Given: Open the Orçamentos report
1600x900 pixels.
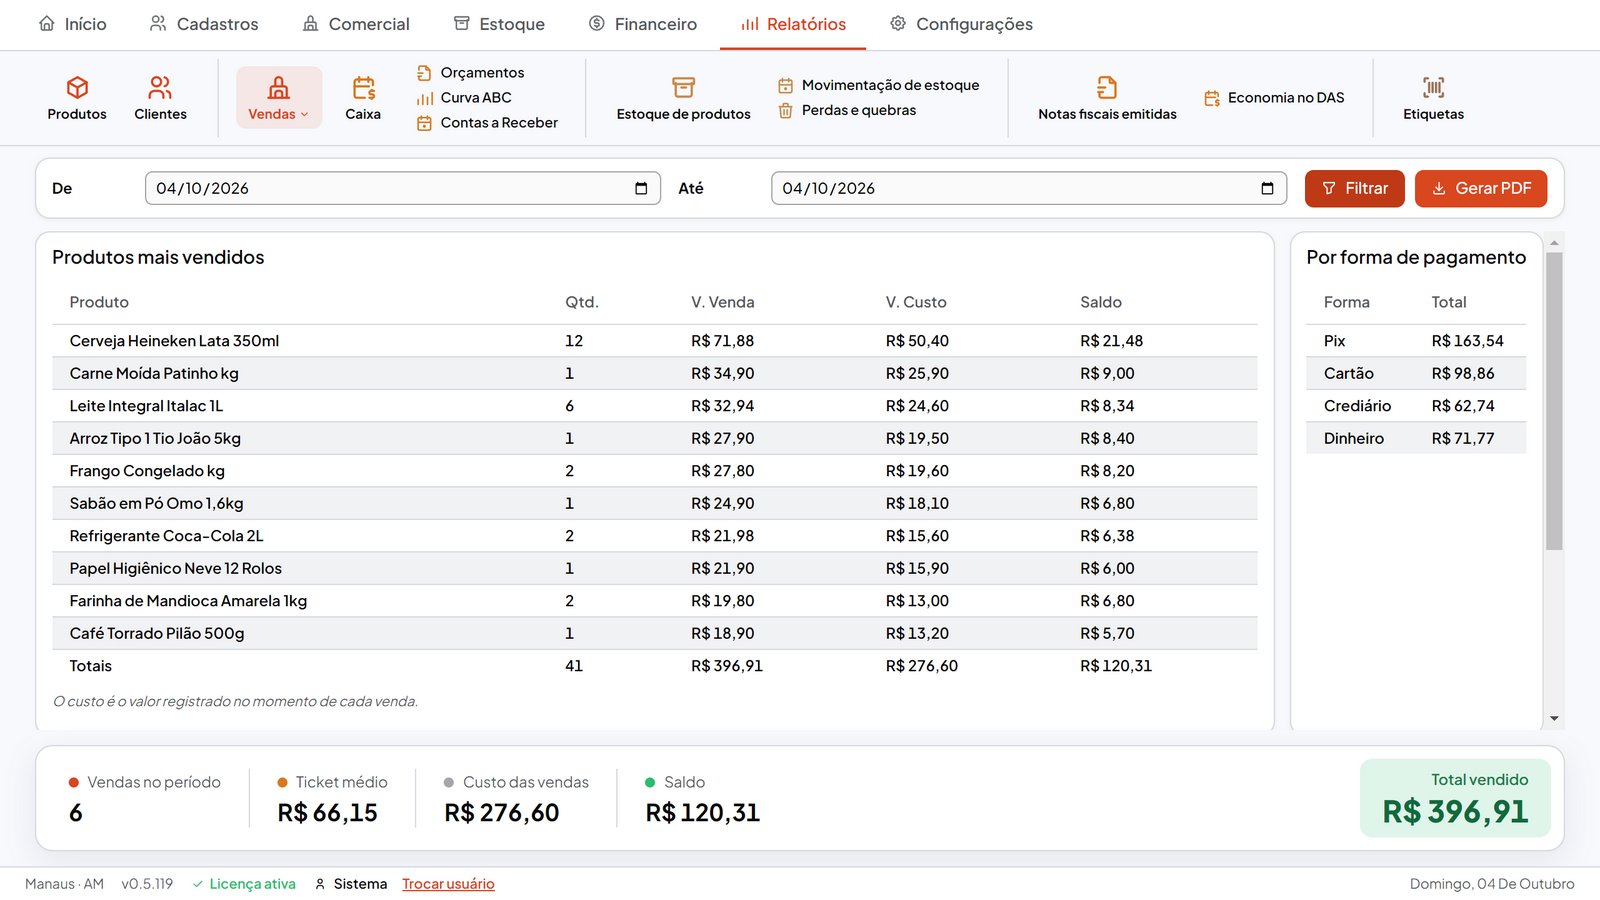Looking at the screenshot, I should [x=470, y=73].
